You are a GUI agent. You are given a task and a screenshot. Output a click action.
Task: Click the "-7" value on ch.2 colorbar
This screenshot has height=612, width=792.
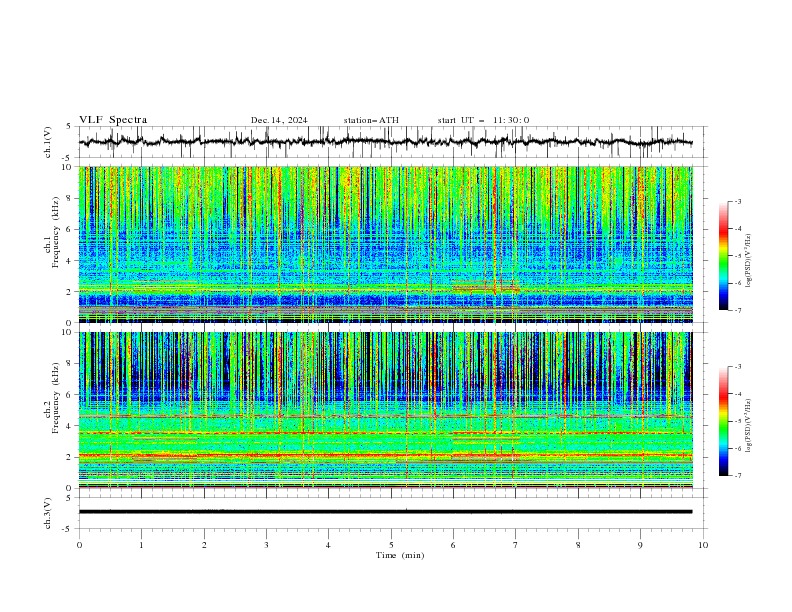click(x=737, y=475)
